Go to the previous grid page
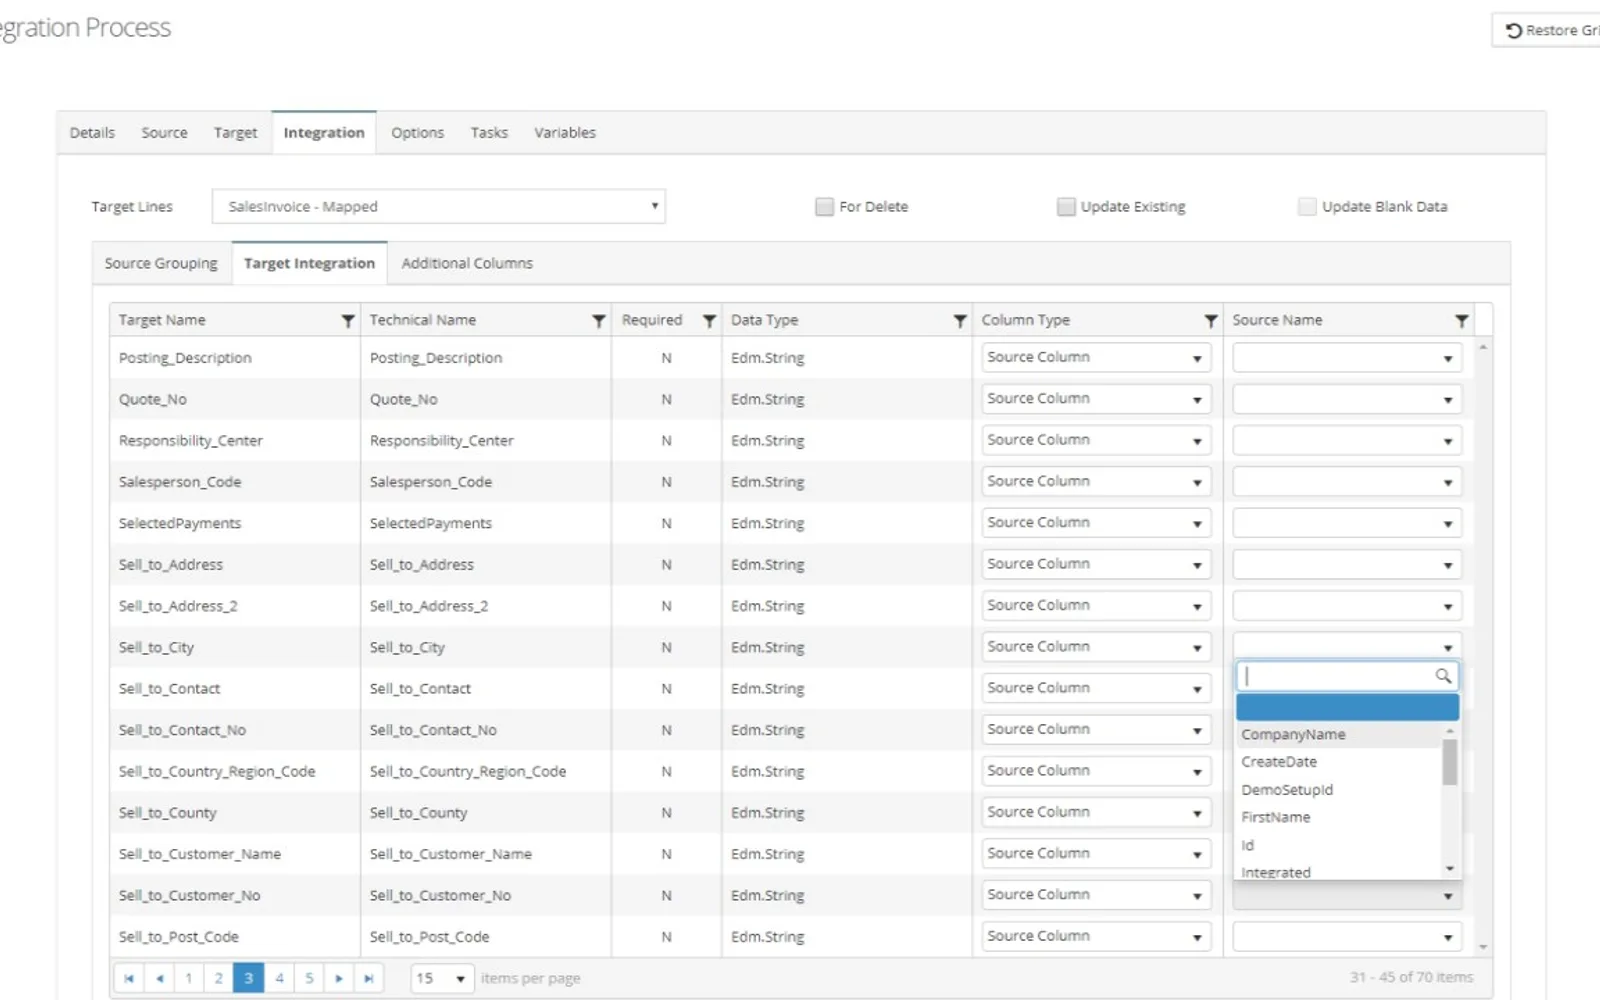 tap(159, 978)
